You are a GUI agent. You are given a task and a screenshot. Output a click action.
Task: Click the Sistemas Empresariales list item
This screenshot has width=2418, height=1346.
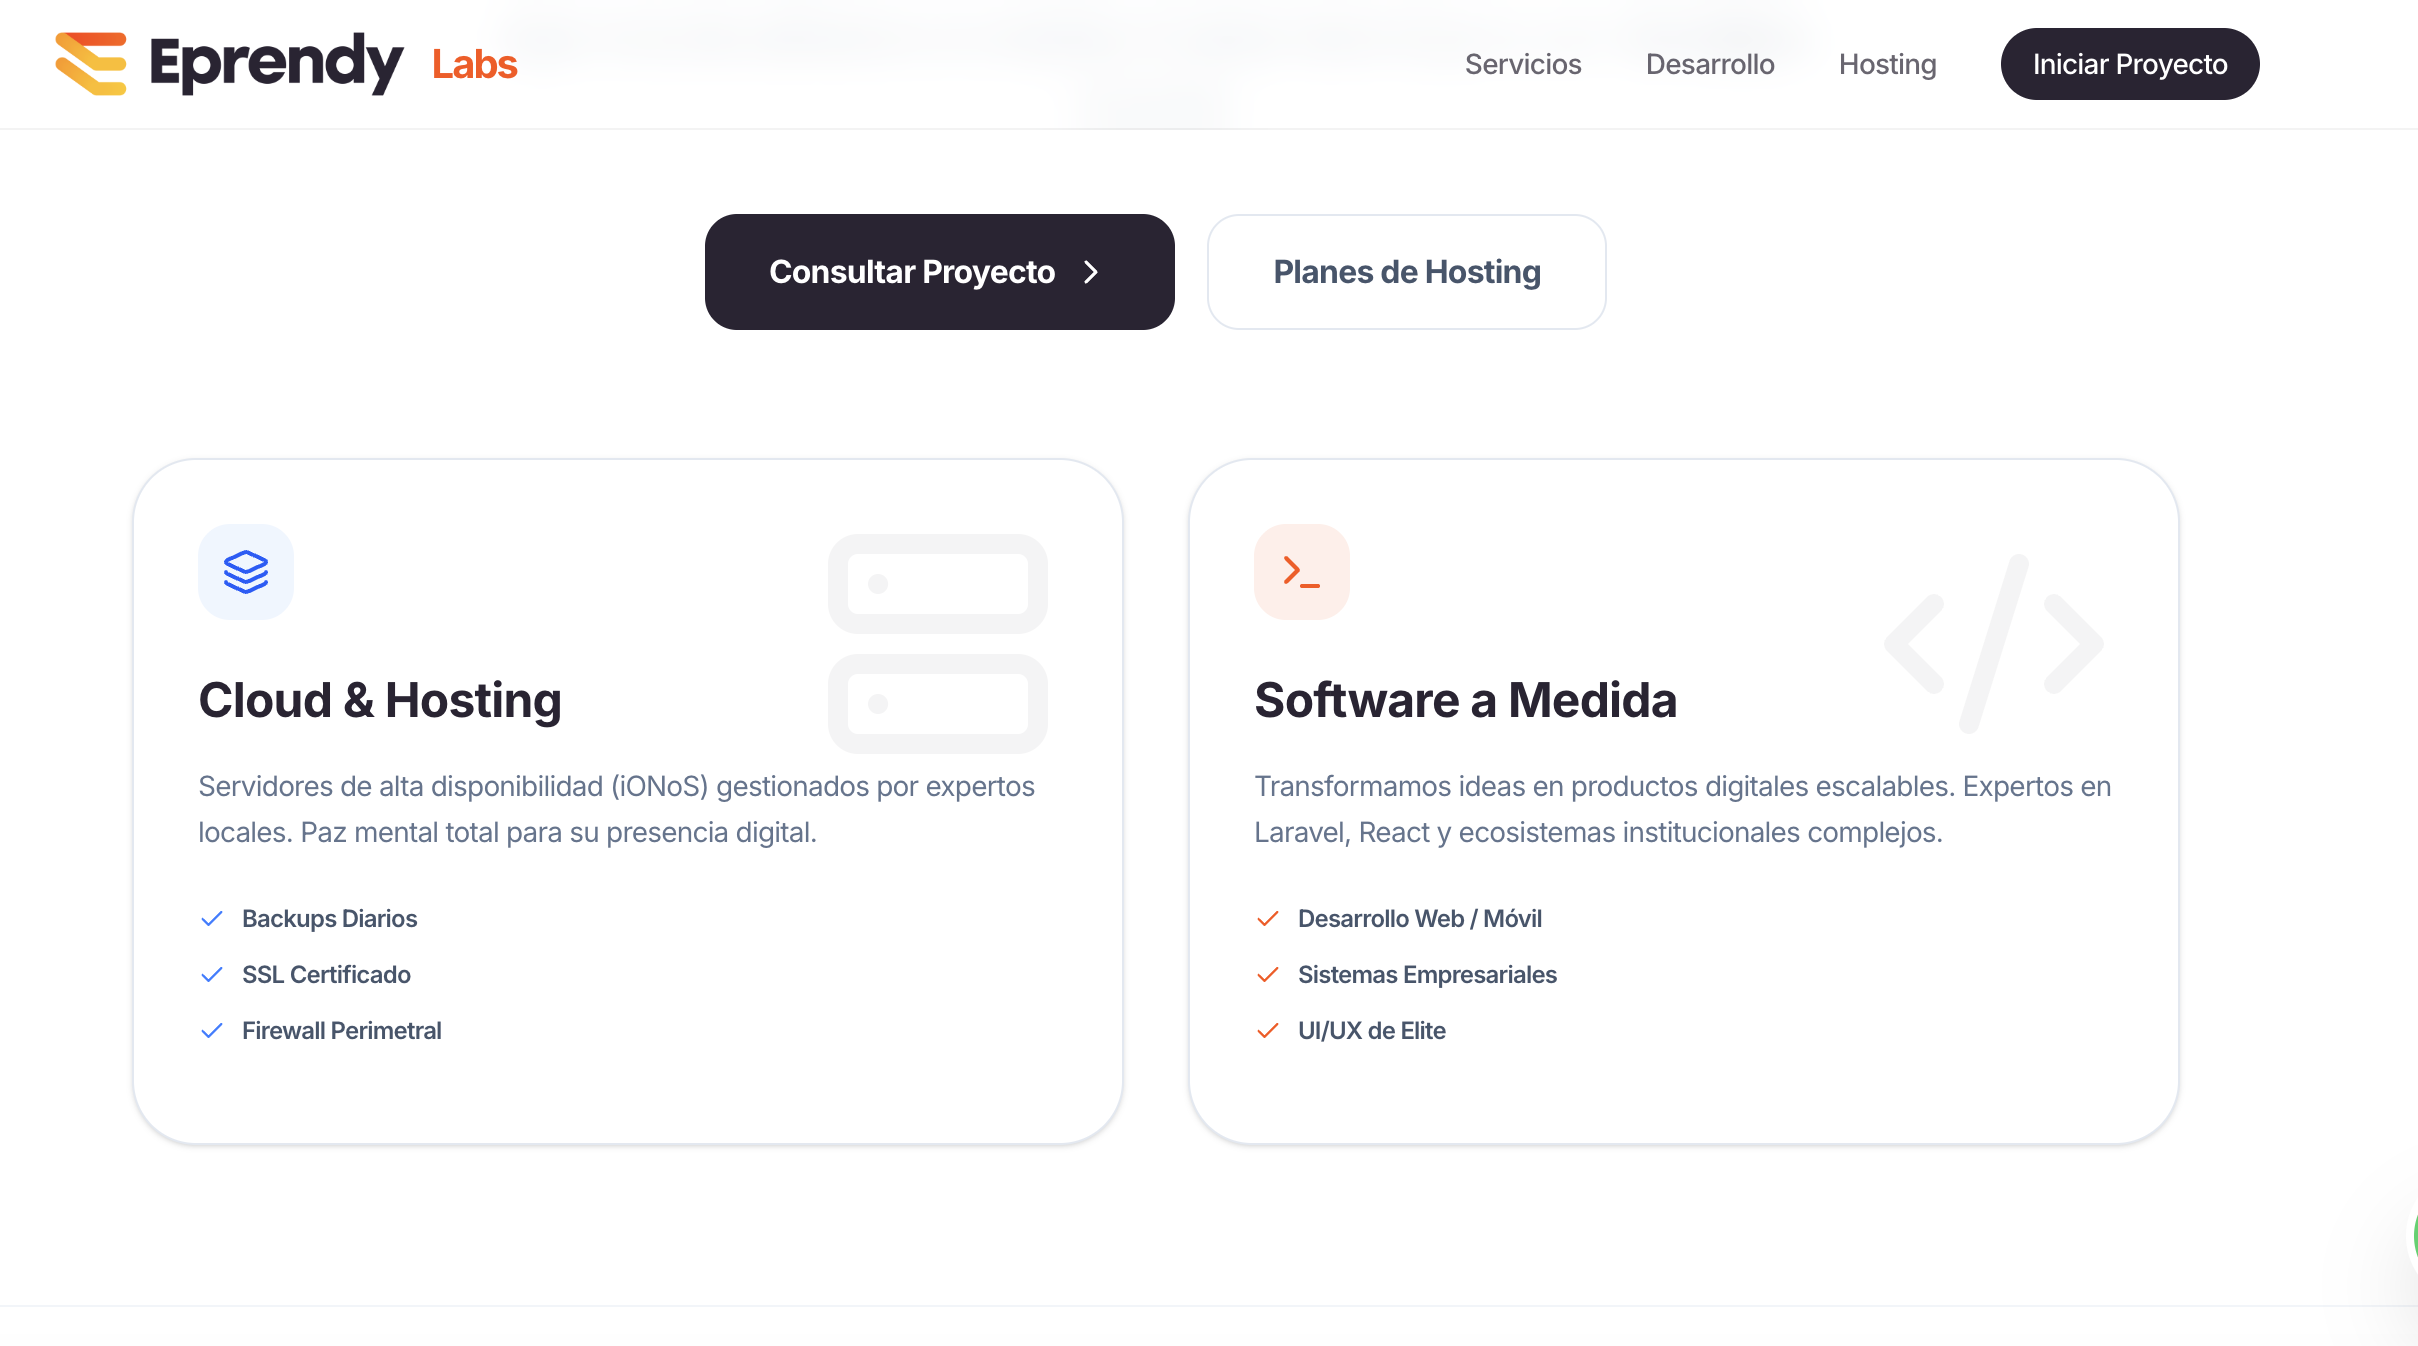[1407, 975]
